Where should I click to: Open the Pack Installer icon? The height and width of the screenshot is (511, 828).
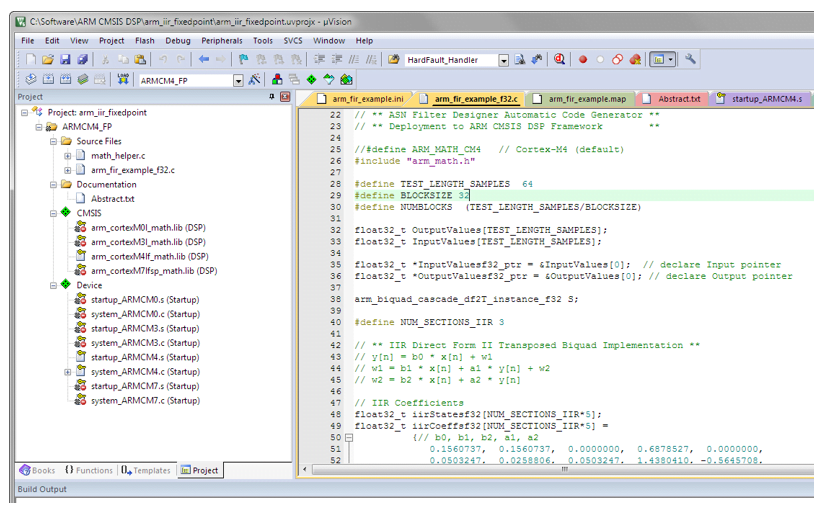coord(346,80)
